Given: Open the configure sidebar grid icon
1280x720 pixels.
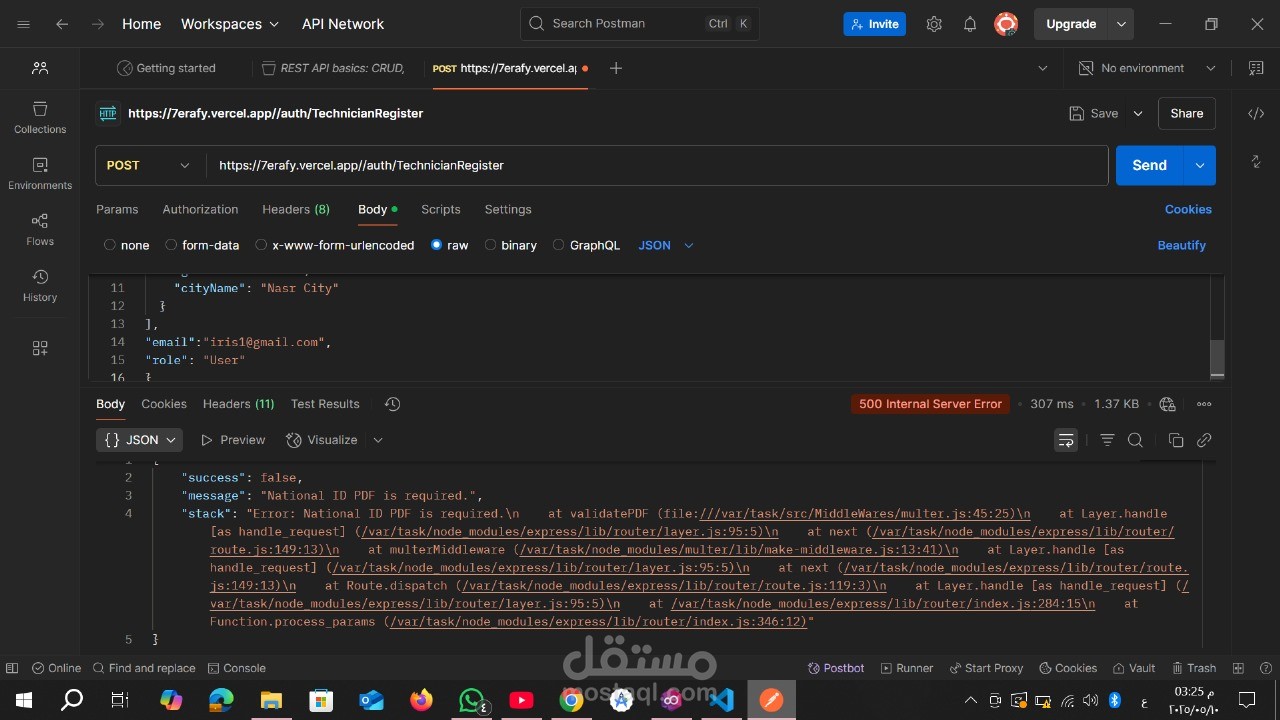Looking at the screenshot, I should pyautogui.click(x=40, y=348).
